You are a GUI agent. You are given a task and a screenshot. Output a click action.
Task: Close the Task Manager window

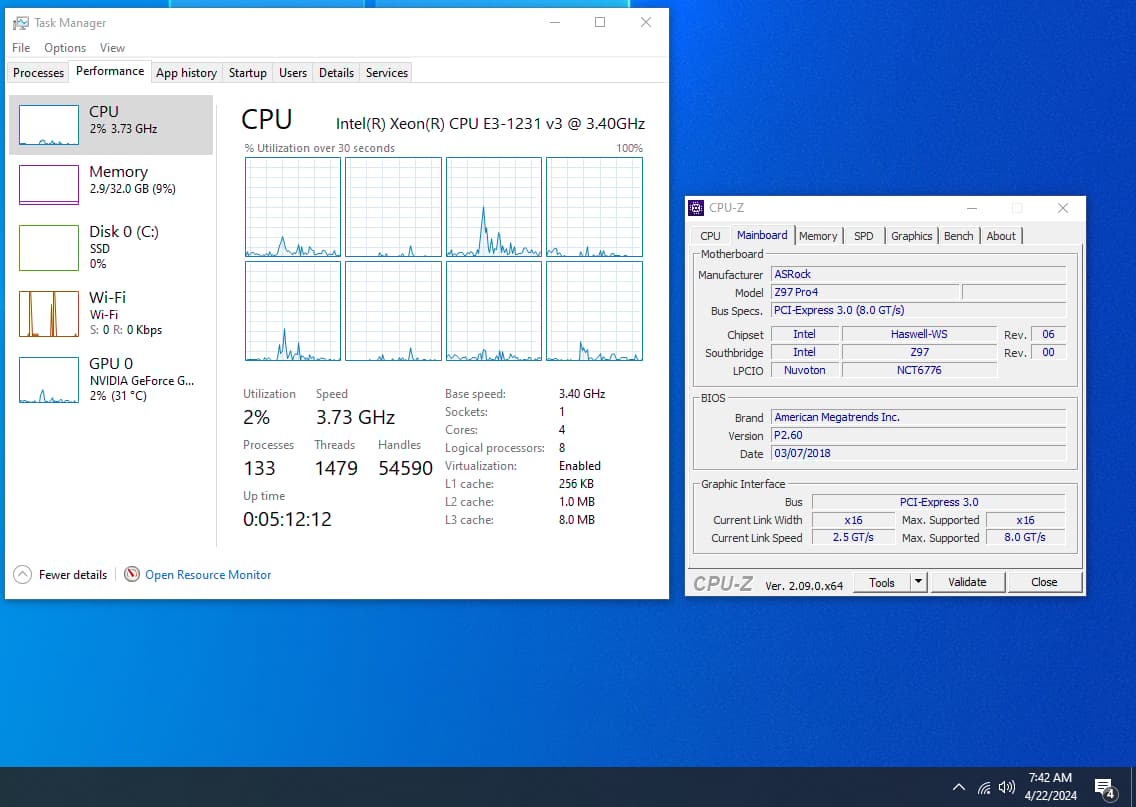point(646,22)
